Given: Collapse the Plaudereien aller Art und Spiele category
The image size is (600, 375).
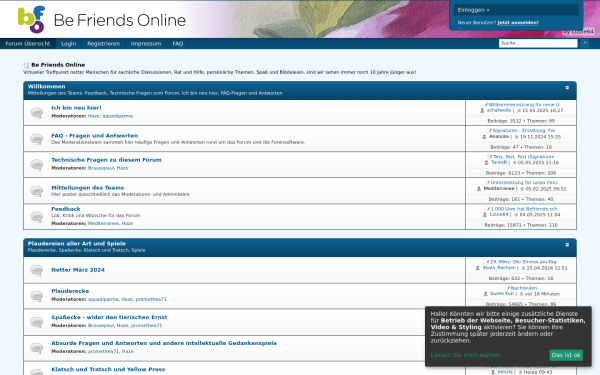Looking at the screenshot, I should pyautogui.click(x=567, y=245).
